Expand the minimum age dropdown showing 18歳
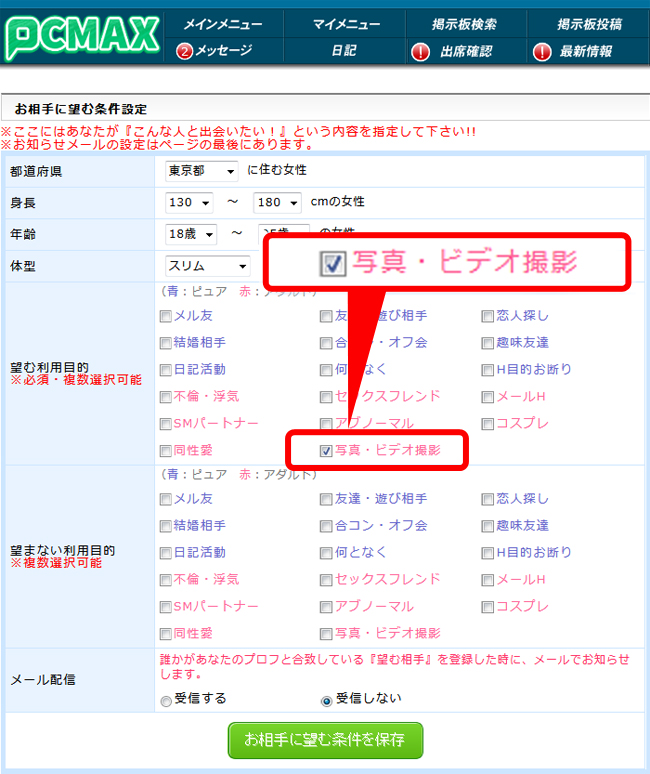 190,235
